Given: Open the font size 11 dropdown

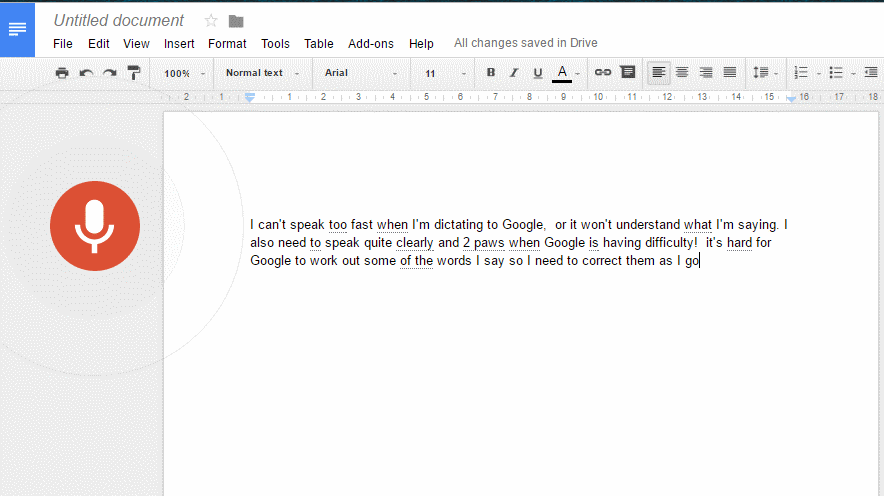Looking at the screenshot, I should [445, 73].
